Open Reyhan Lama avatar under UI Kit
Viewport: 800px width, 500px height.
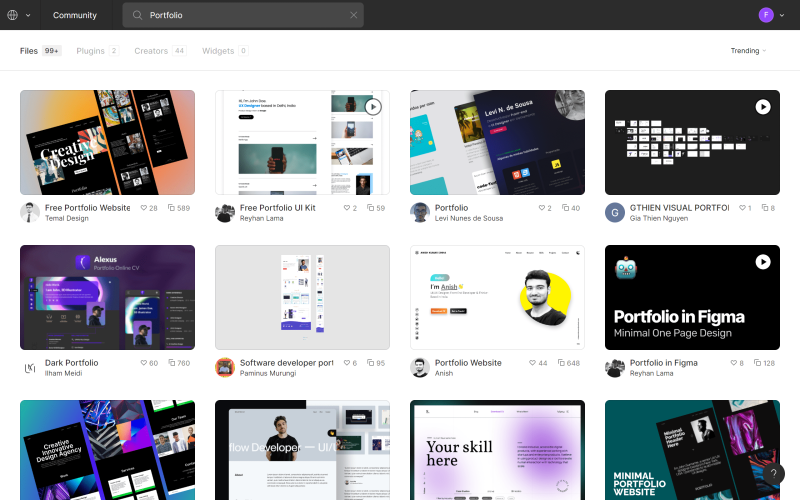coord(225,213)
